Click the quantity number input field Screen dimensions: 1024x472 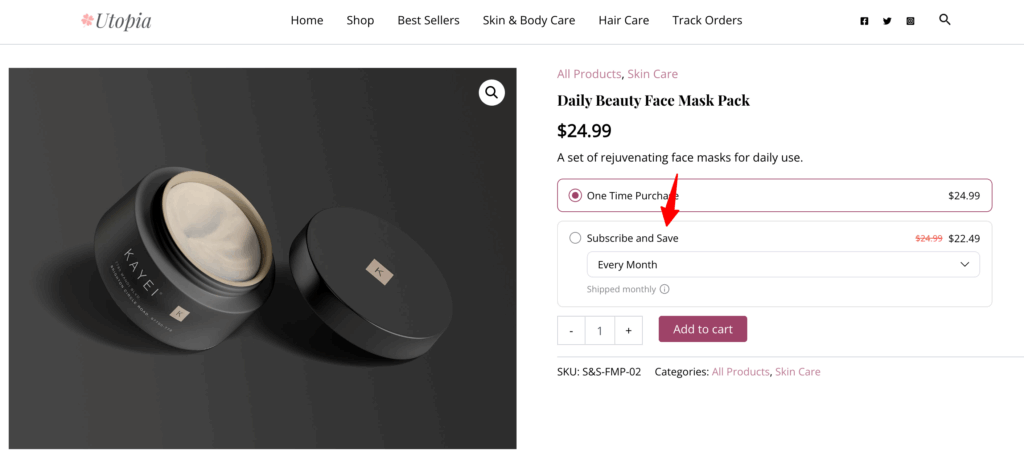point(599,330)
